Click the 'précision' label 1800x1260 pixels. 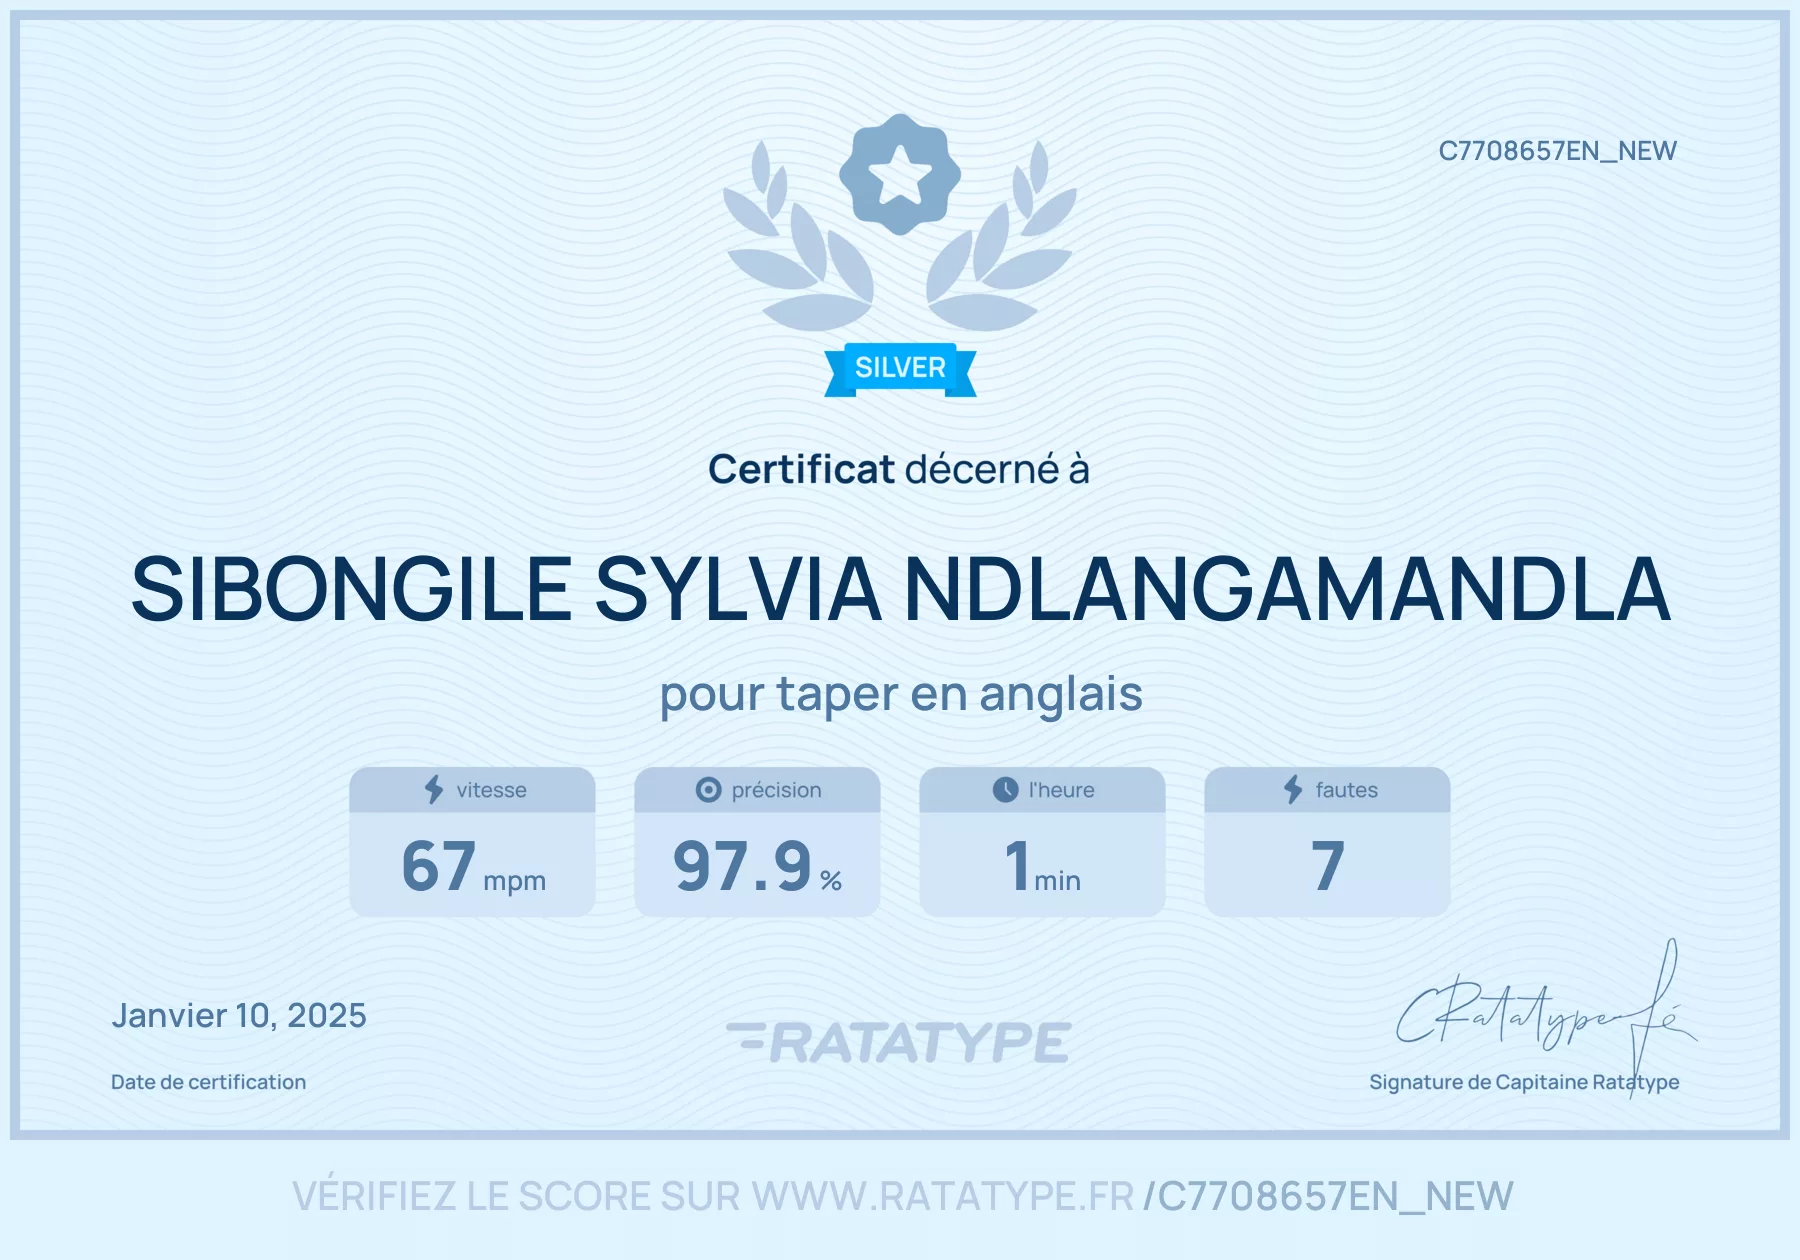point(776,790)
